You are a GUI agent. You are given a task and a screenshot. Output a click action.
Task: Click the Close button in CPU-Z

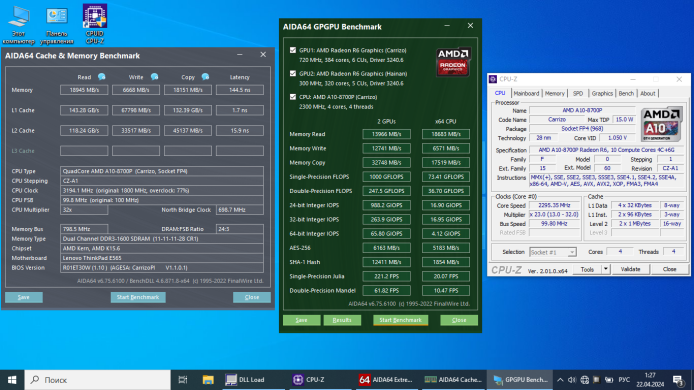[x=669, y=269]
